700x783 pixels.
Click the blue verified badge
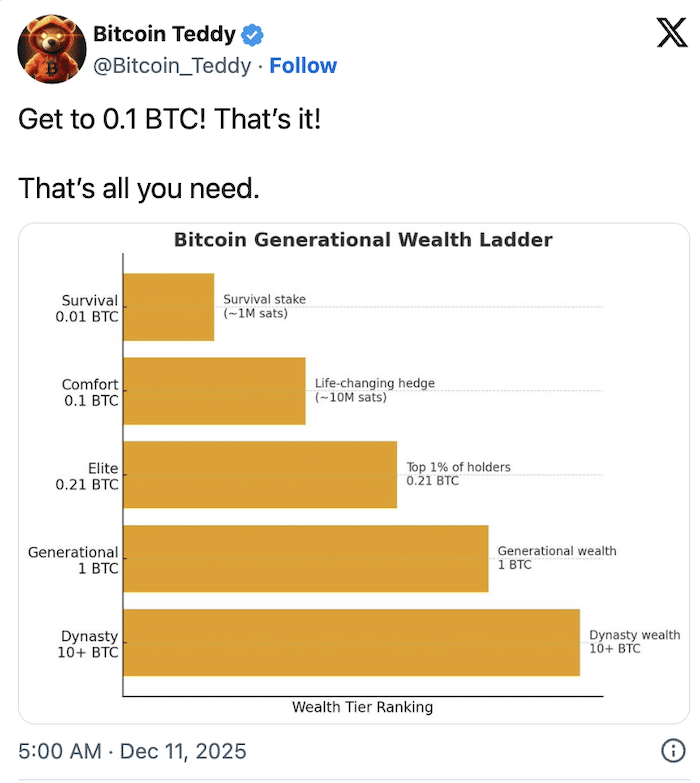pyautogui.click(x=253, y=36)
